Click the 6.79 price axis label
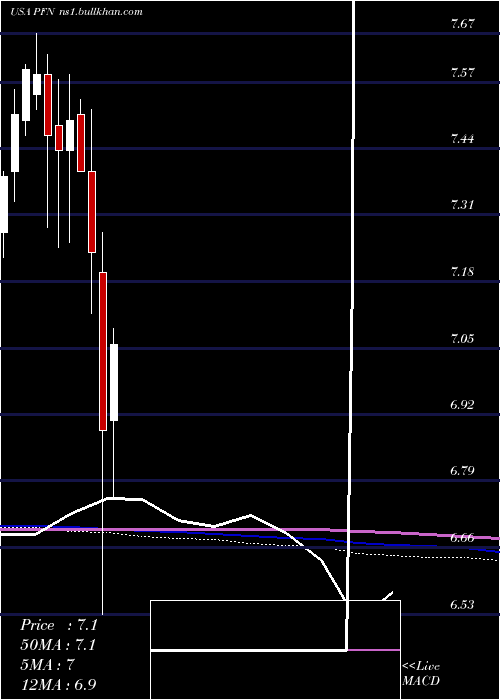Image resolution: width=500 pixels, height=700 pixels. (462, 471)
